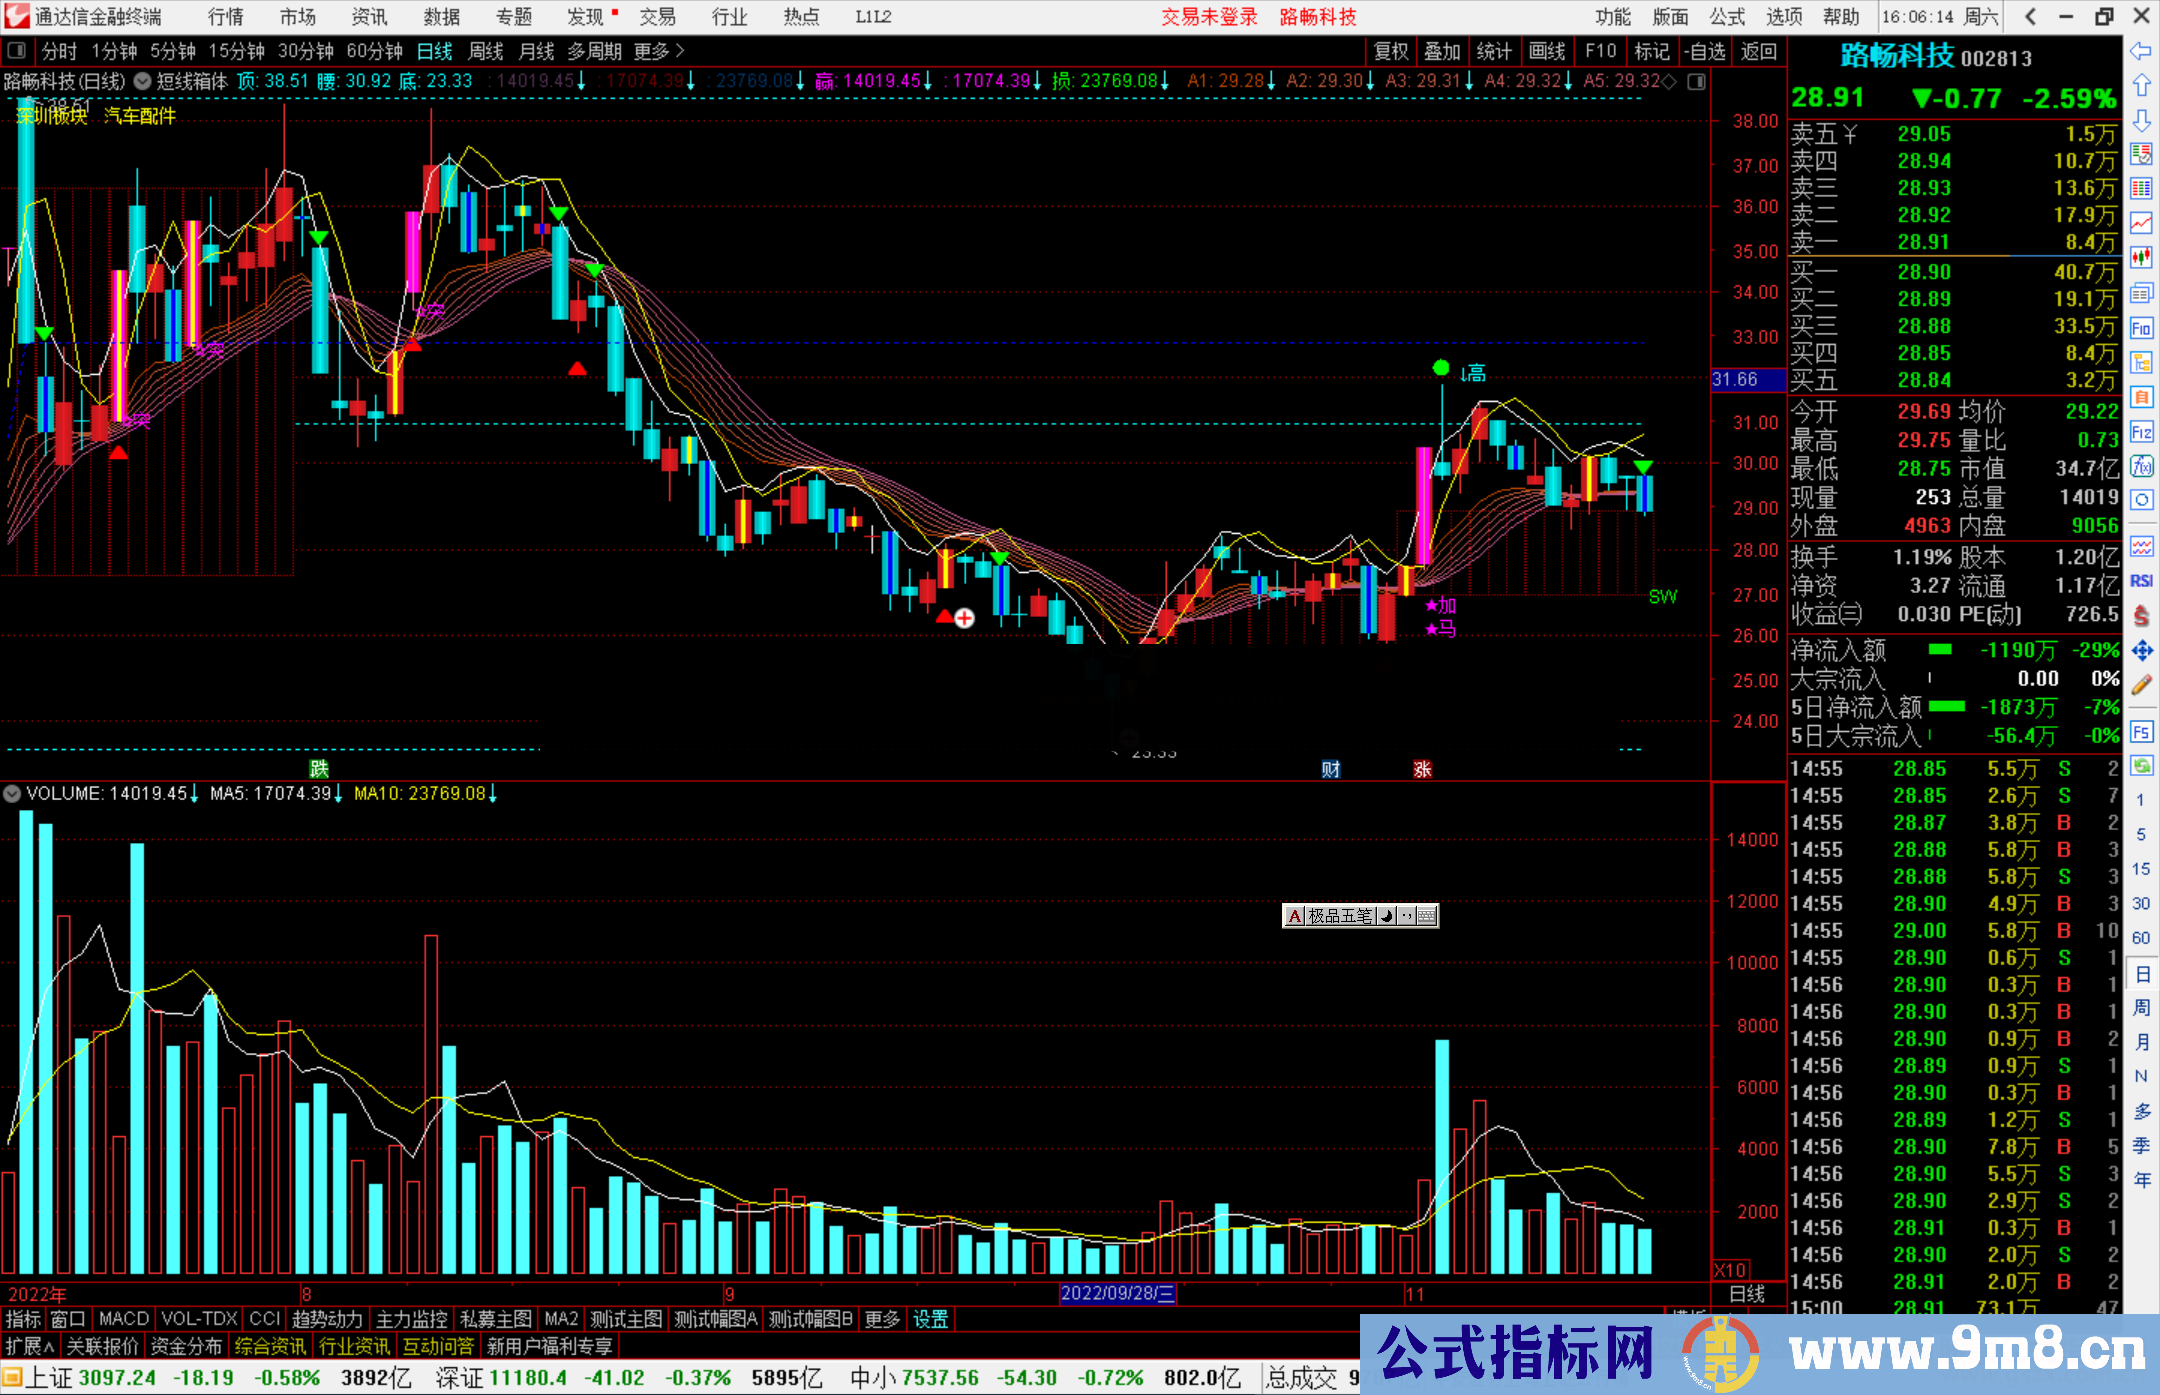The height and width of the screenshot is (1395, 2160).
Task: Click the candlestick chart icon in sidebar
Action: (x=2141, y=258)
